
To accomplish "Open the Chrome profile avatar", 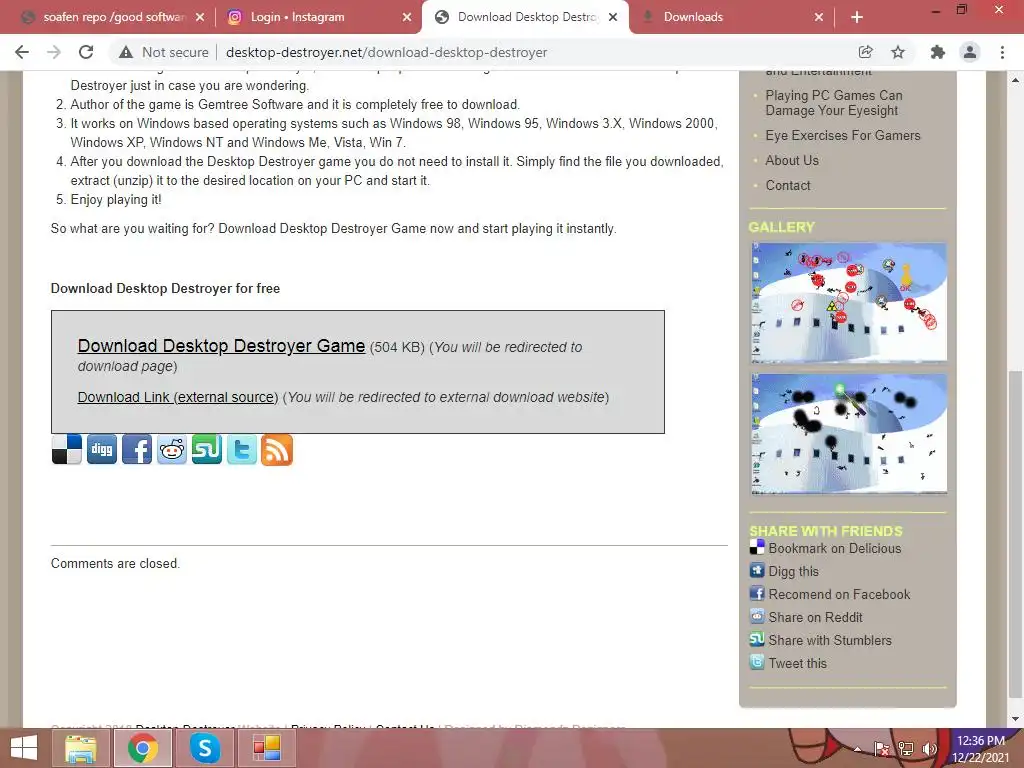I will coord(970,52).
